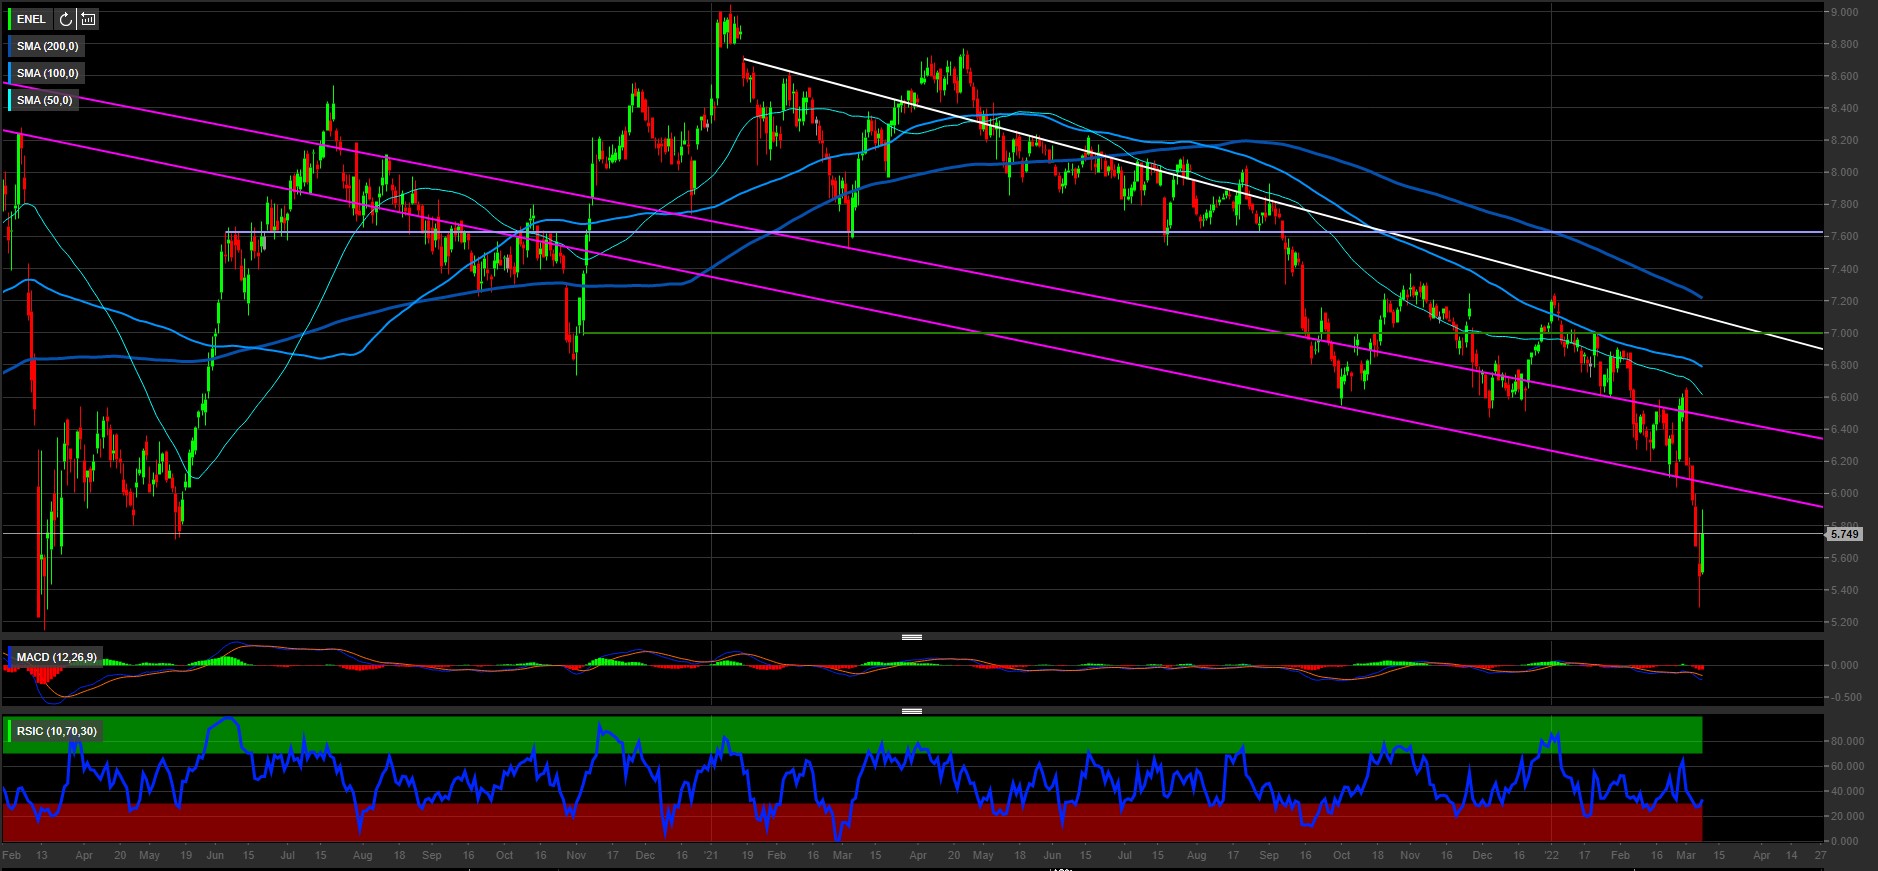The width and height of the screenshot is (1878, 871).
Task: Open the MACD (12,26,9) indicator label
Action: tap(56, 657)
